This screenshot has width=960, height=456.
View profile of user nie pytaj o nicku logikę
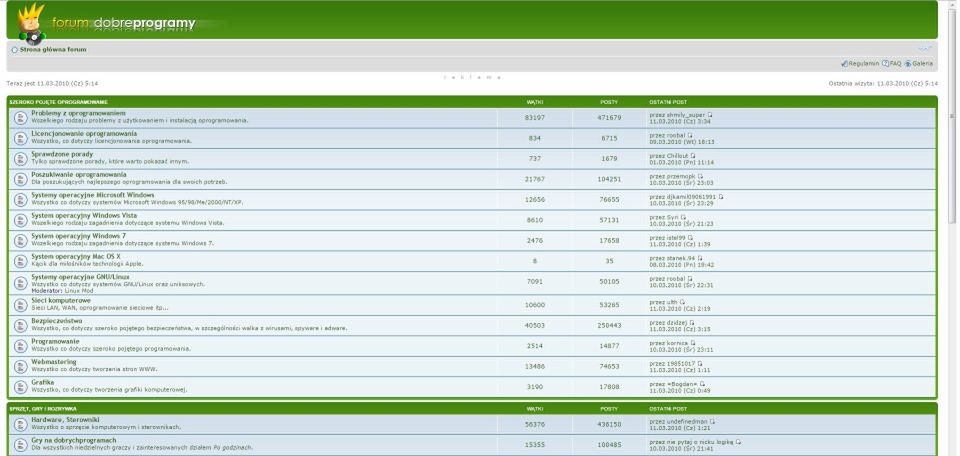pyautogui.click(x=700, y=441)
